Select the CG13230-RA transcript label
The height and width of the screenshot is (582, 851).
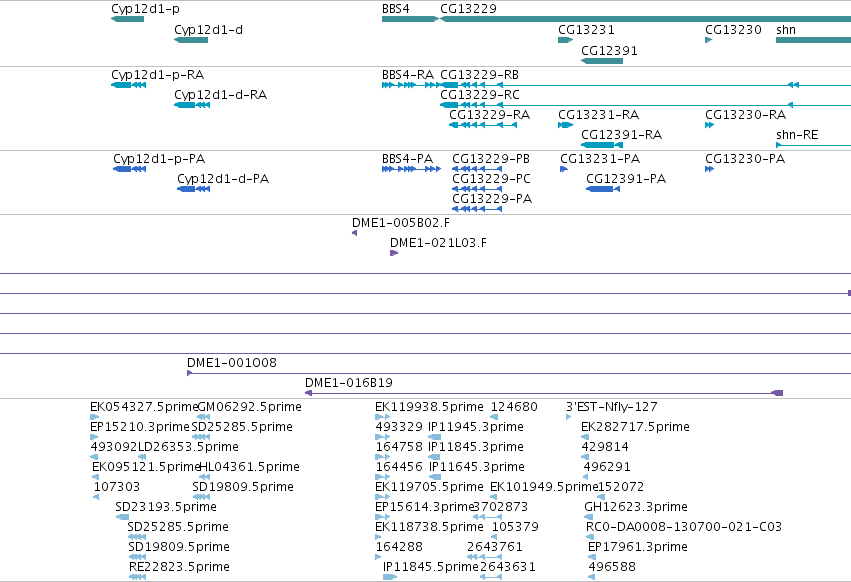pyautogui.click(x=746, y=115)
